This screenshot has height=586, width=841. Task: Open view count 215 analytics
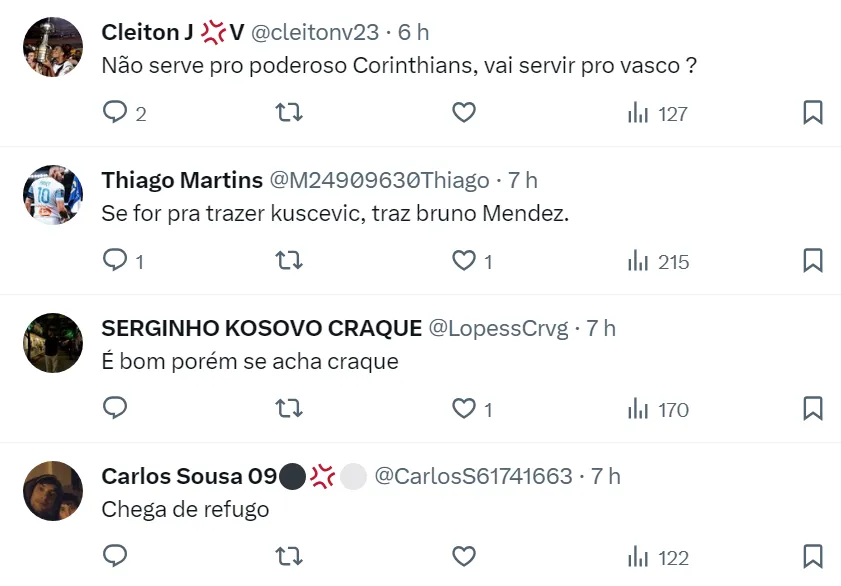658,261
